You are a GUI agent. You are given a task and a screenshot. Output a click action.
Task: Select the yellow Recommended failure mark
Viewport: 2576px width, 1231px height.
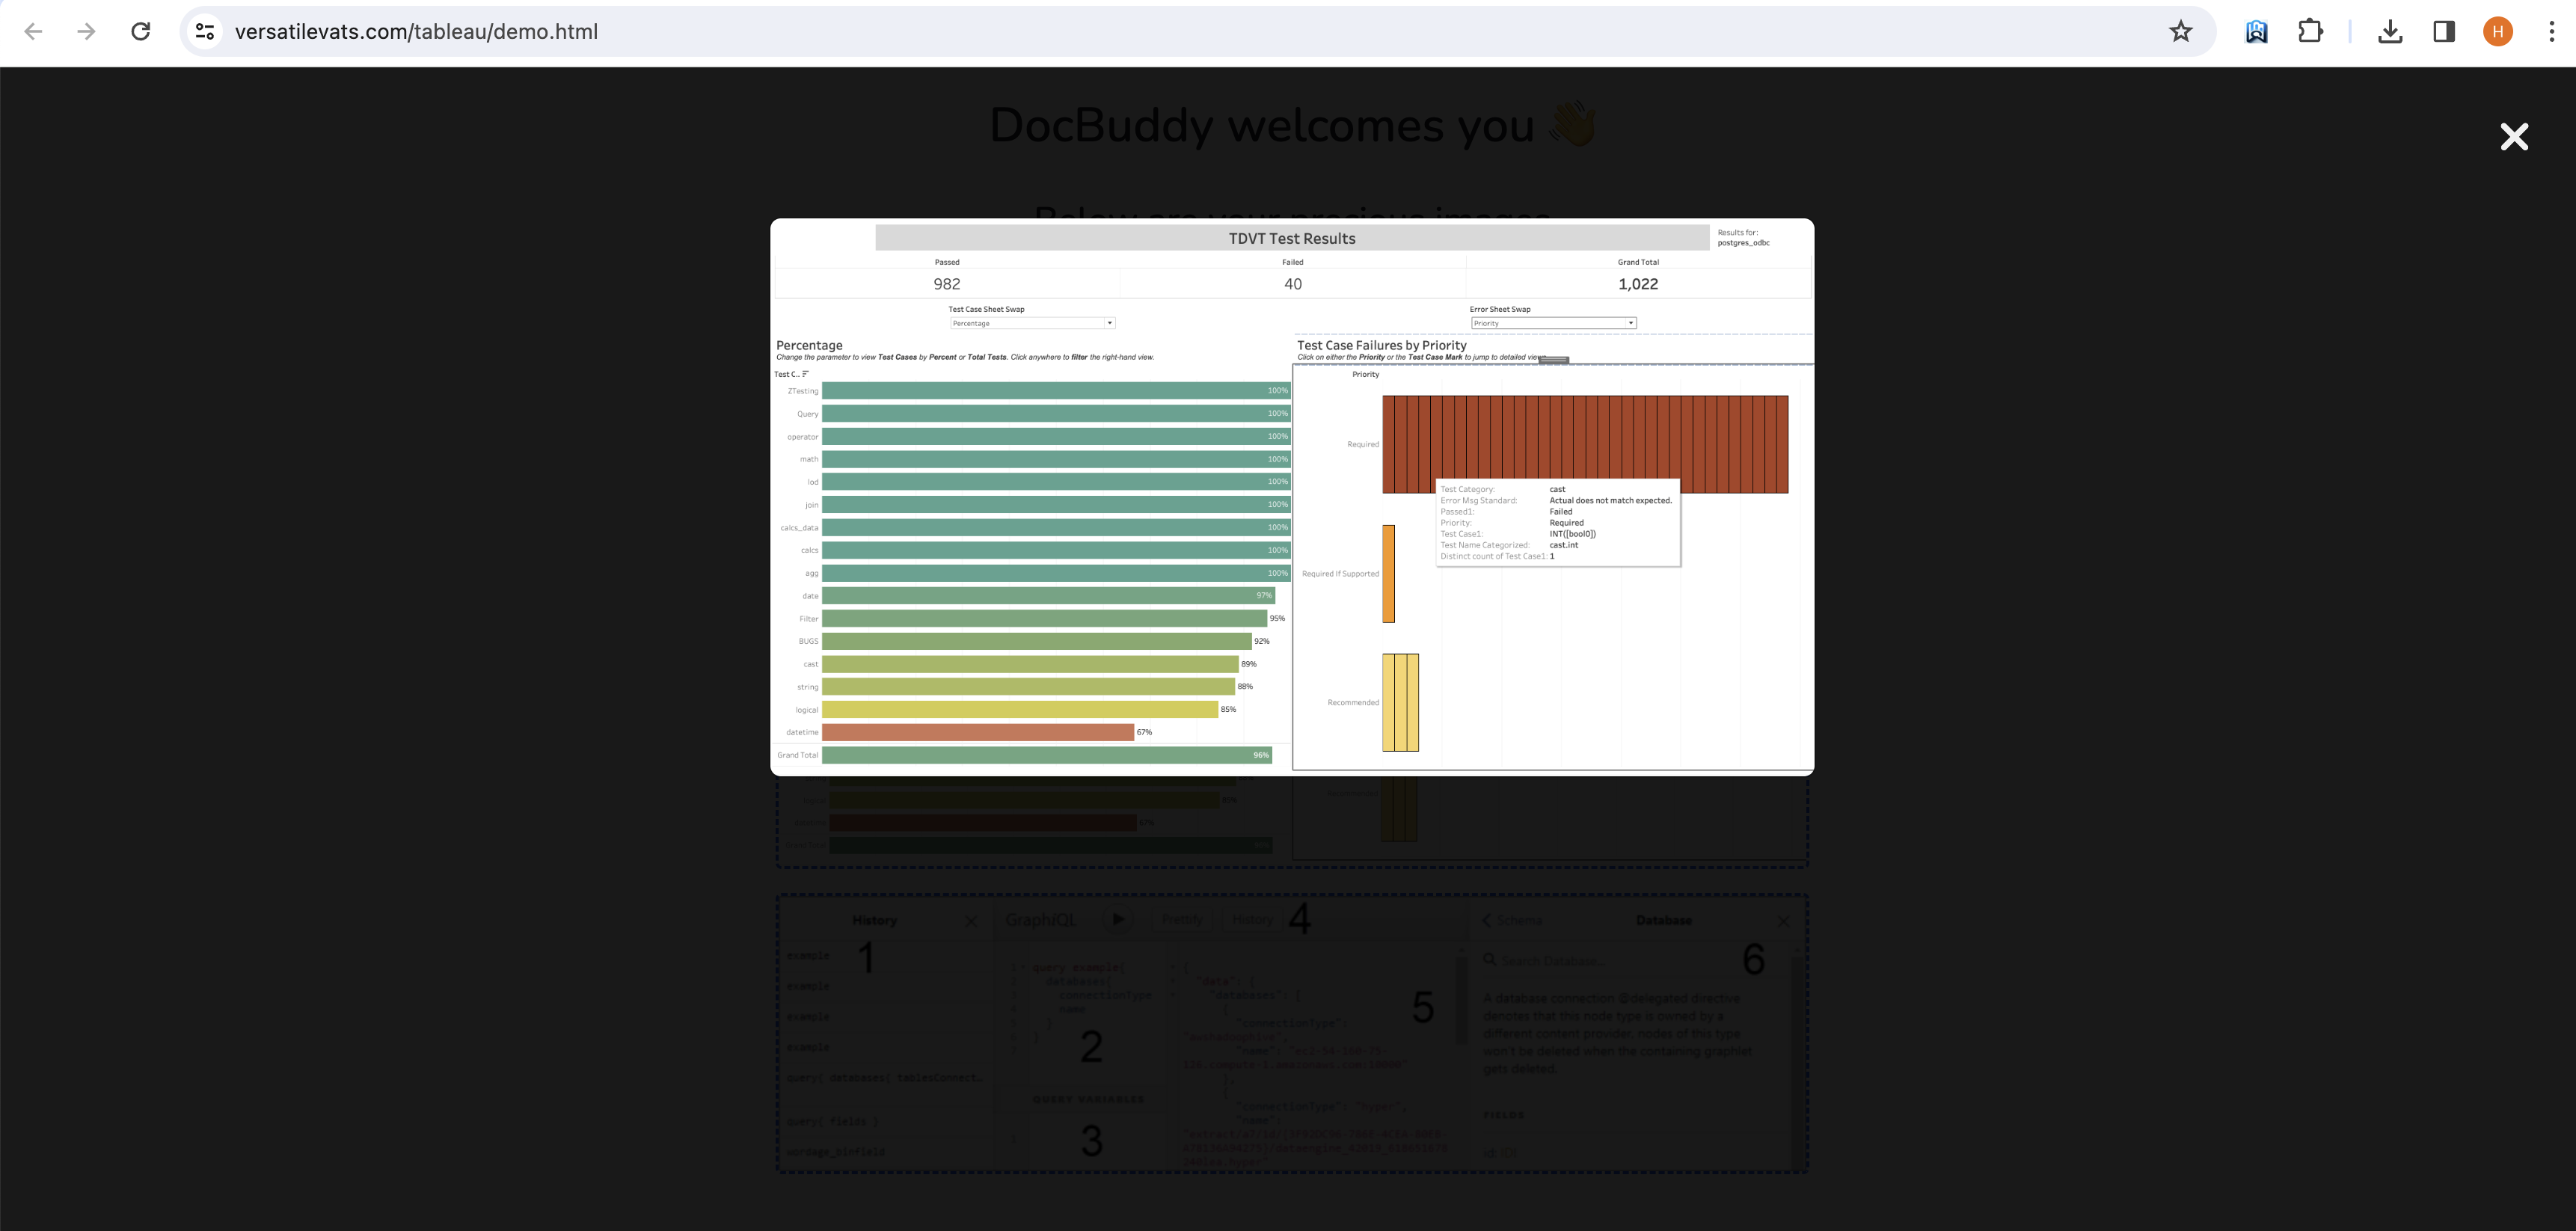(1400, 702)
